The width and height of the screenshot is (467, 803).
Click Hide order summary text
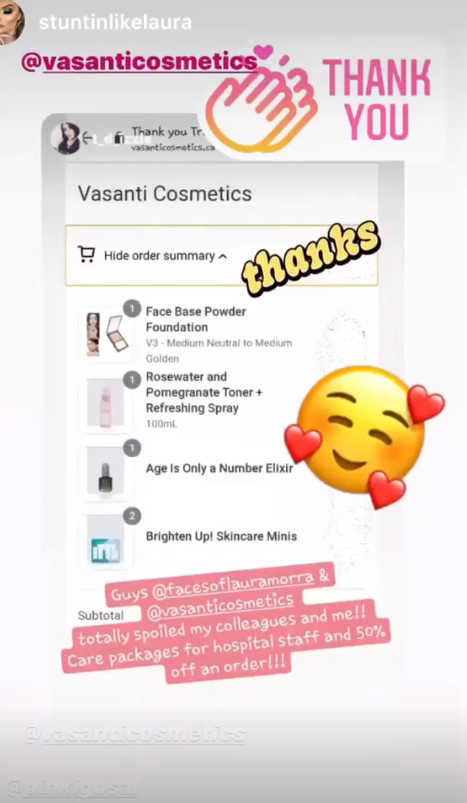159,256
